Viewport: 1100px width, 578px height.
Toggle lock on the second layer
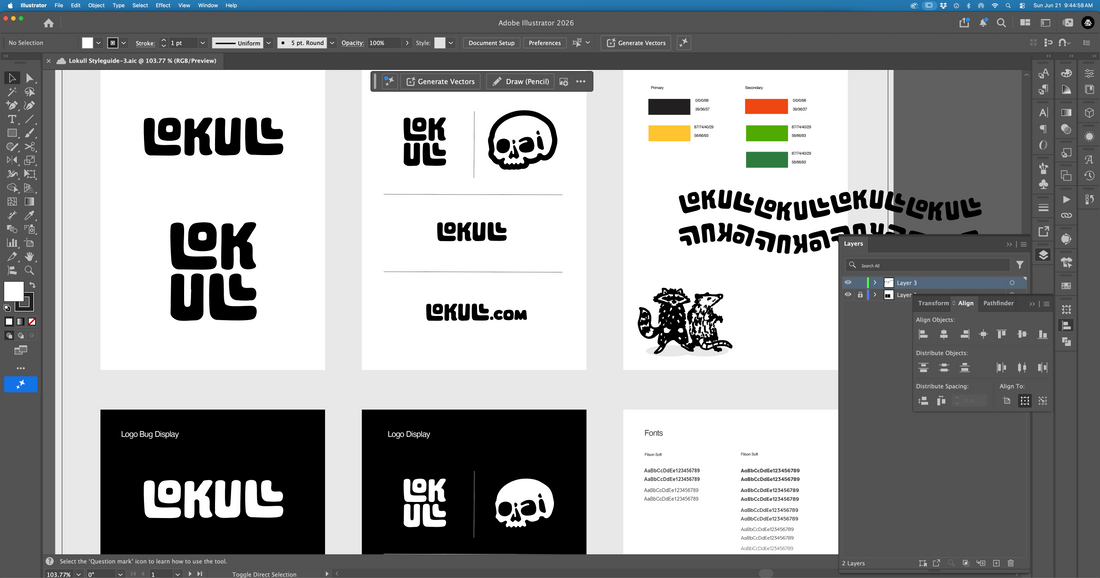pos(860,295)
